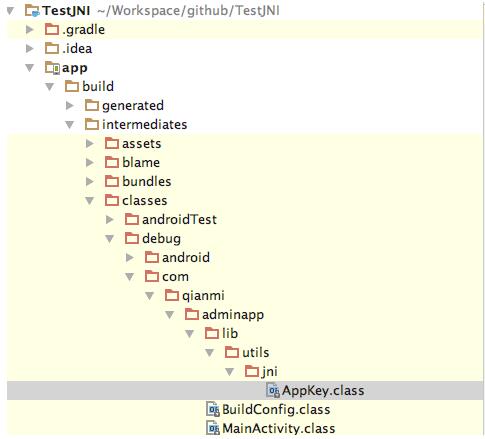Click the .gradle folder icon
Viewport: 485px width, 439px height.
pos(52,29)
